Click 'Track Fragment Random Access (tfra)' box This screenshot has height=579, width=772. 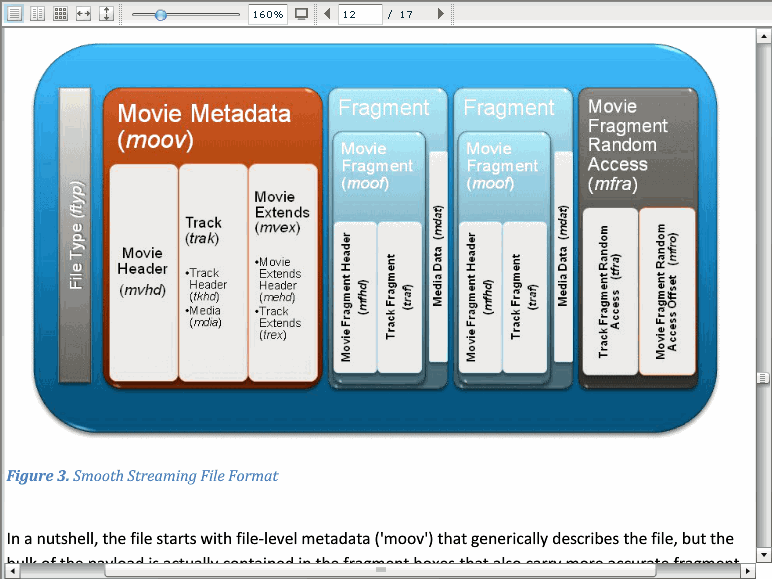[x=610, y=291]
